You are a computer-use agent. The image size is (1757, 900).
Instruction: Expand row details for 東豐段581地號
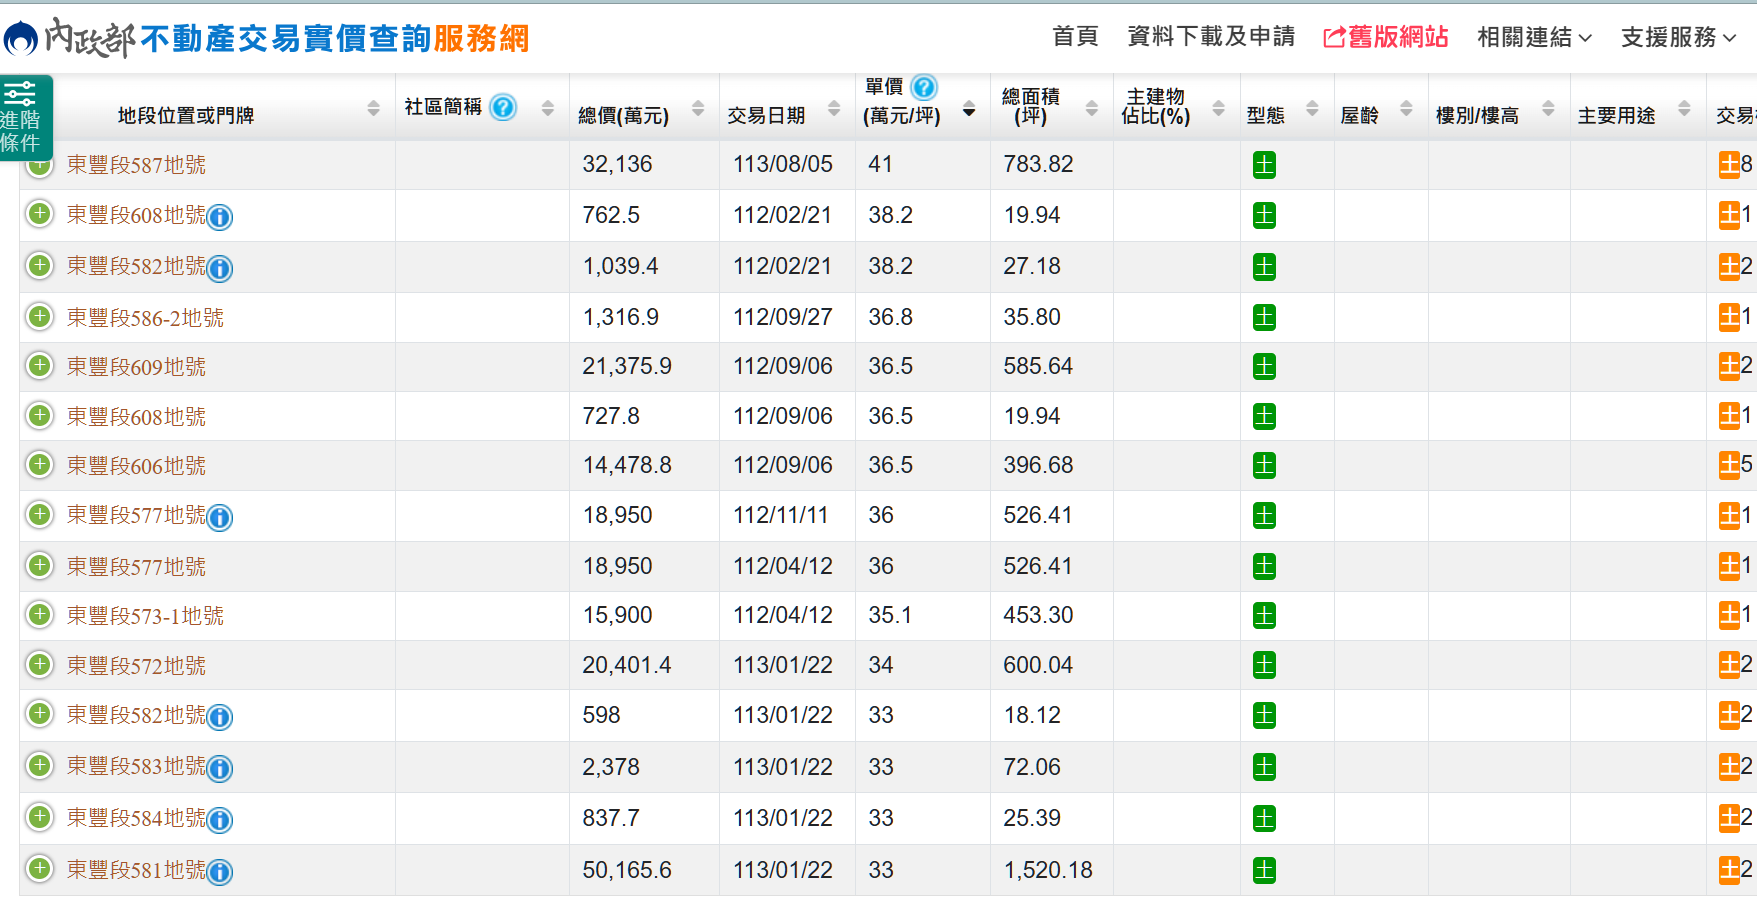[x=39, y=869]
